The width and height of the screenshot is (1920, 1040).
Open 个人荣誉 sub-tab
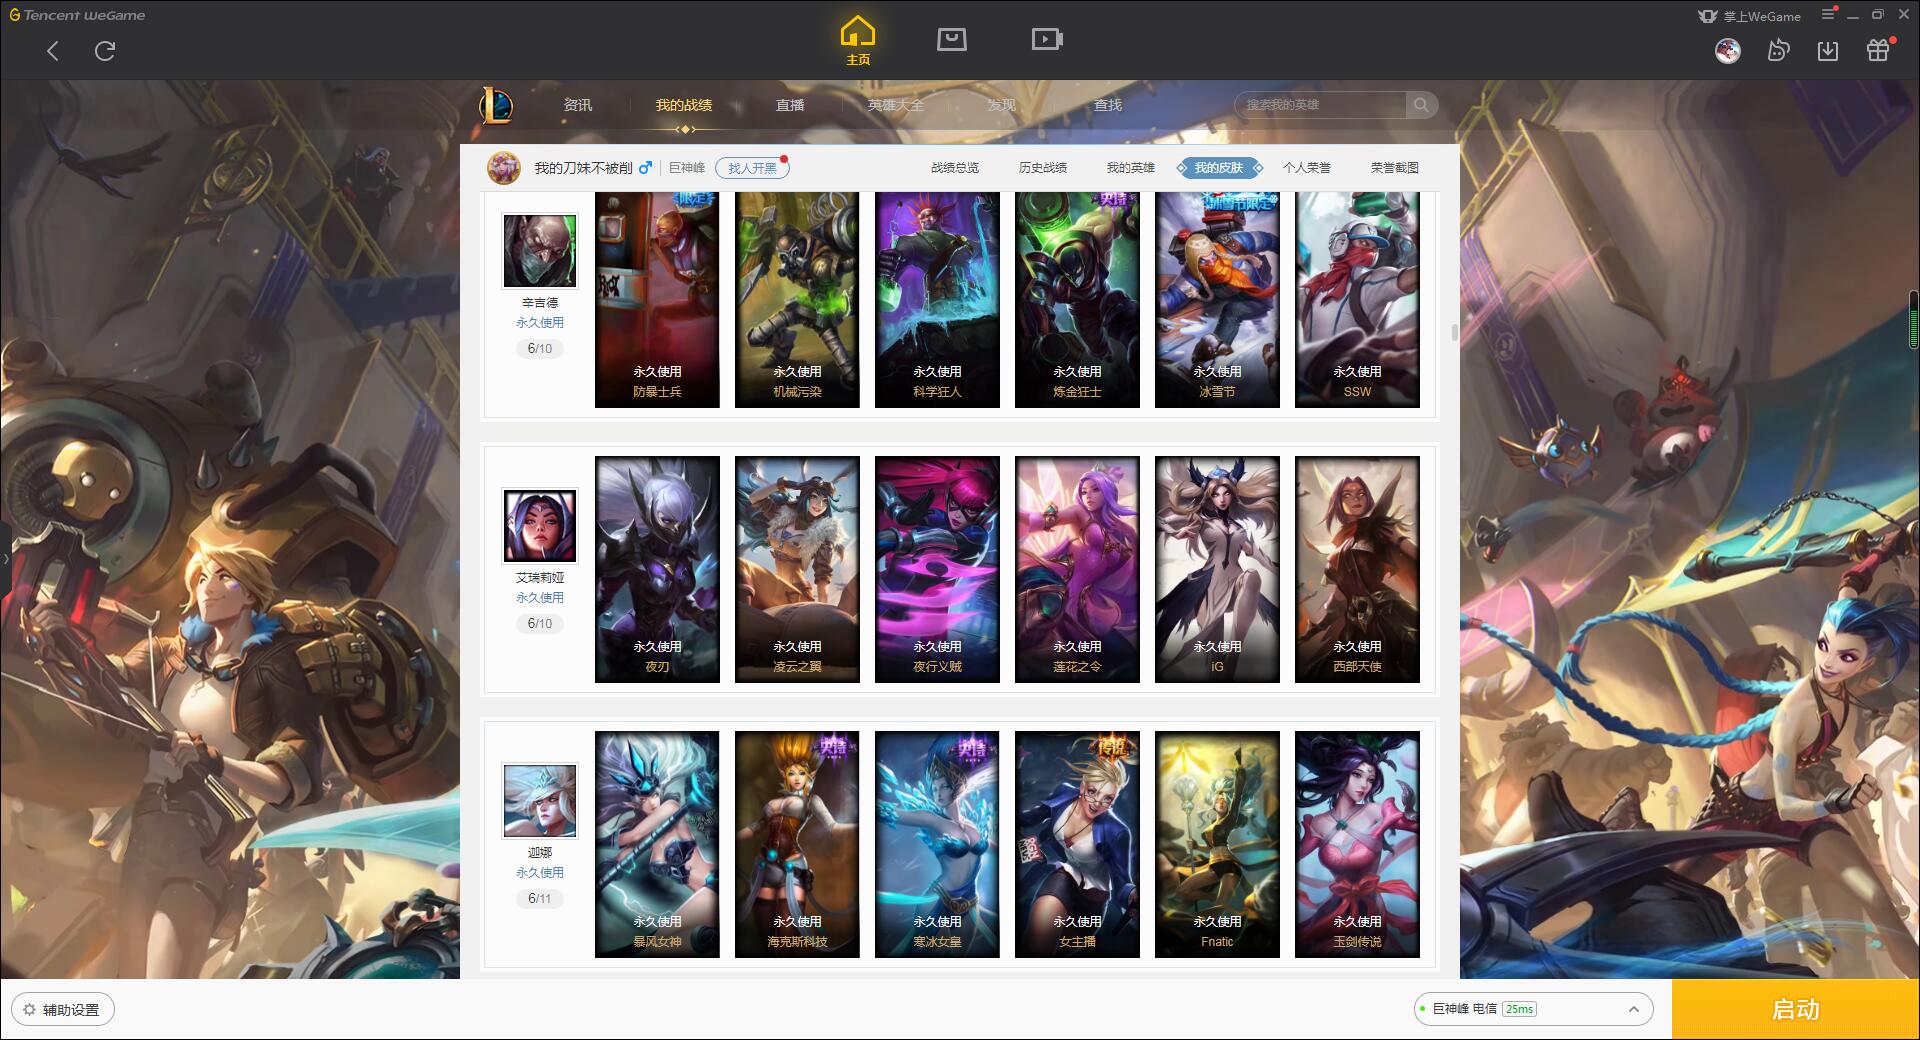point(1307,168)
